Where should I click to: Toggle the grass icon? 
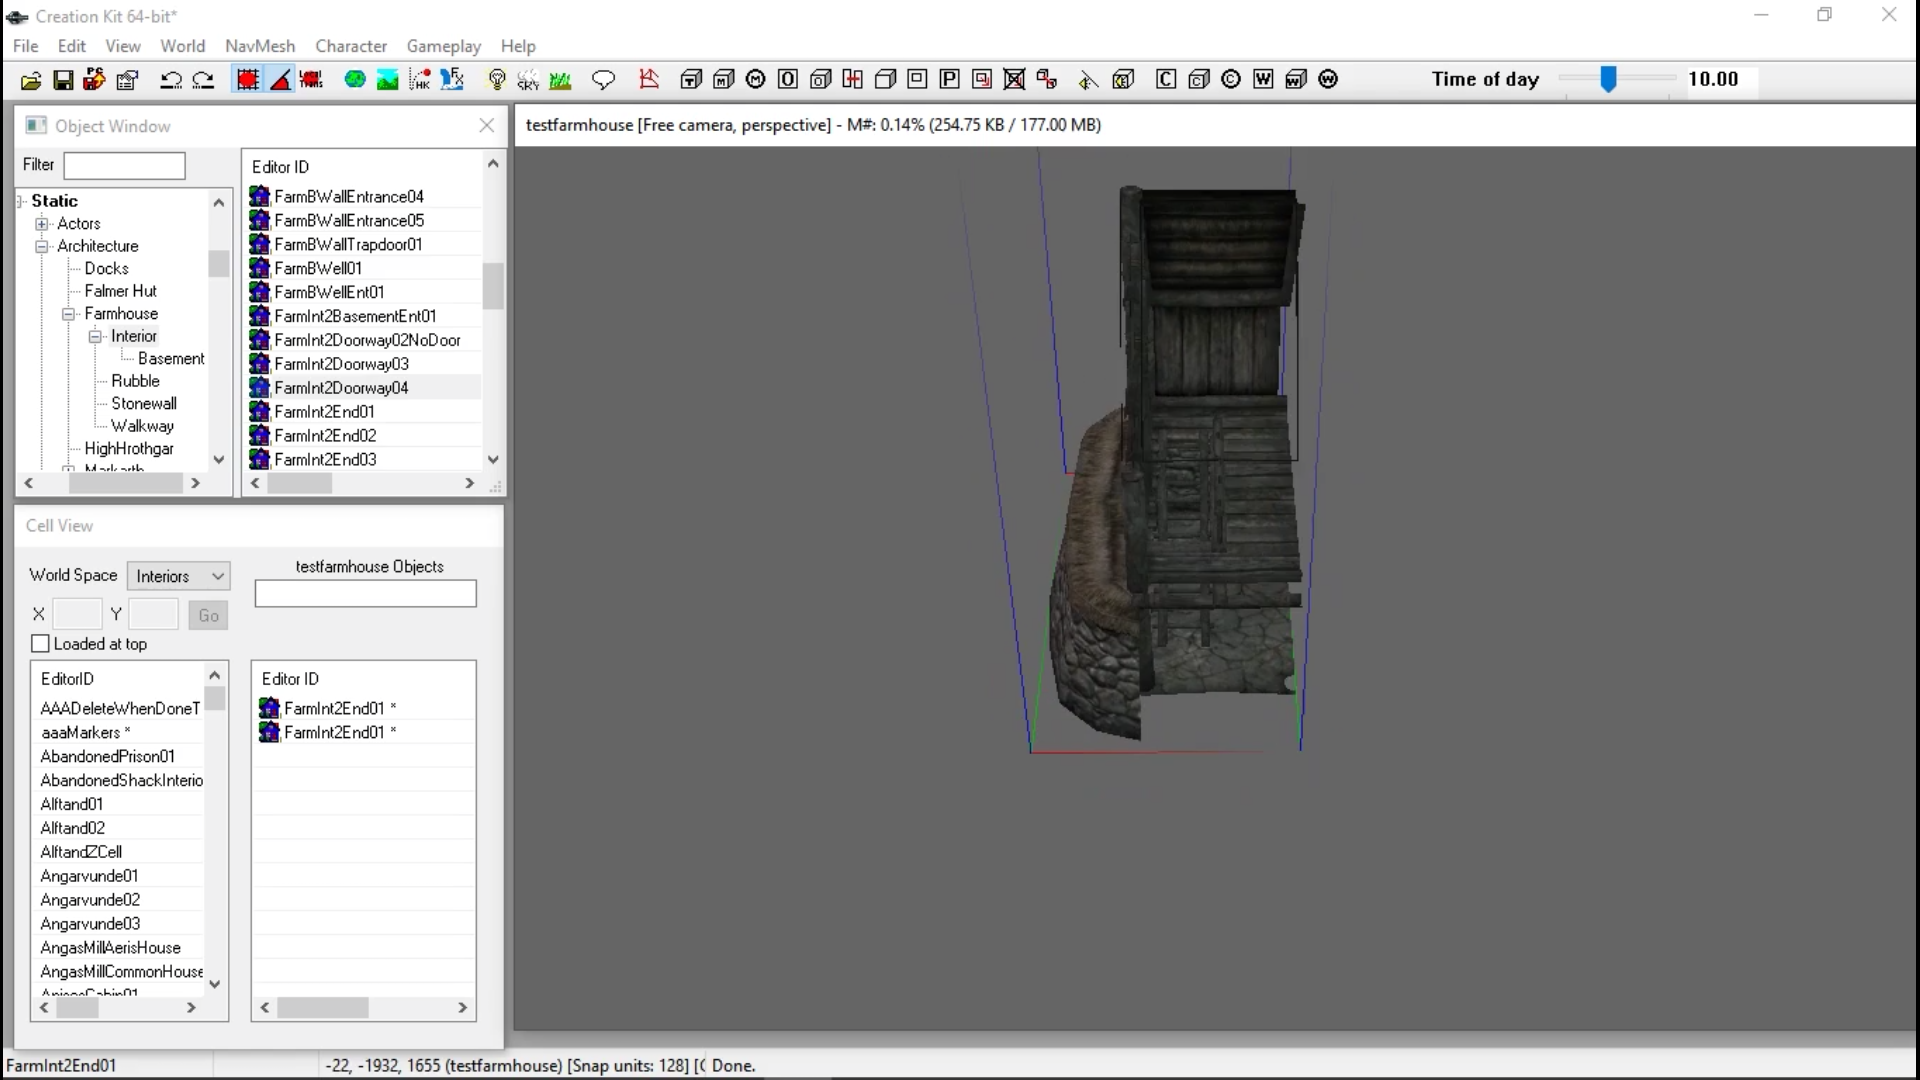click(x=560, y=80)
